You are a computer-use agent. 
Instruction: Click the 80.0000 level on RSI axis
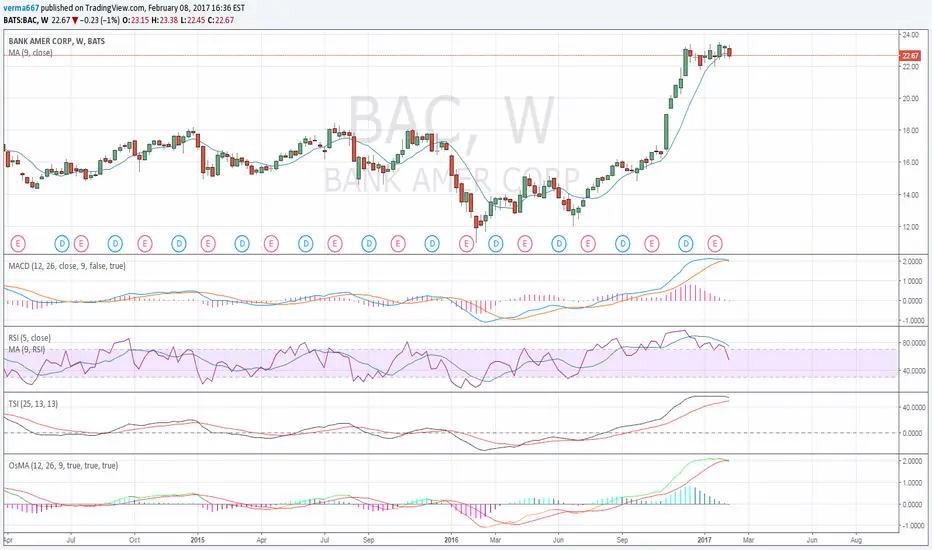(912, 343)
